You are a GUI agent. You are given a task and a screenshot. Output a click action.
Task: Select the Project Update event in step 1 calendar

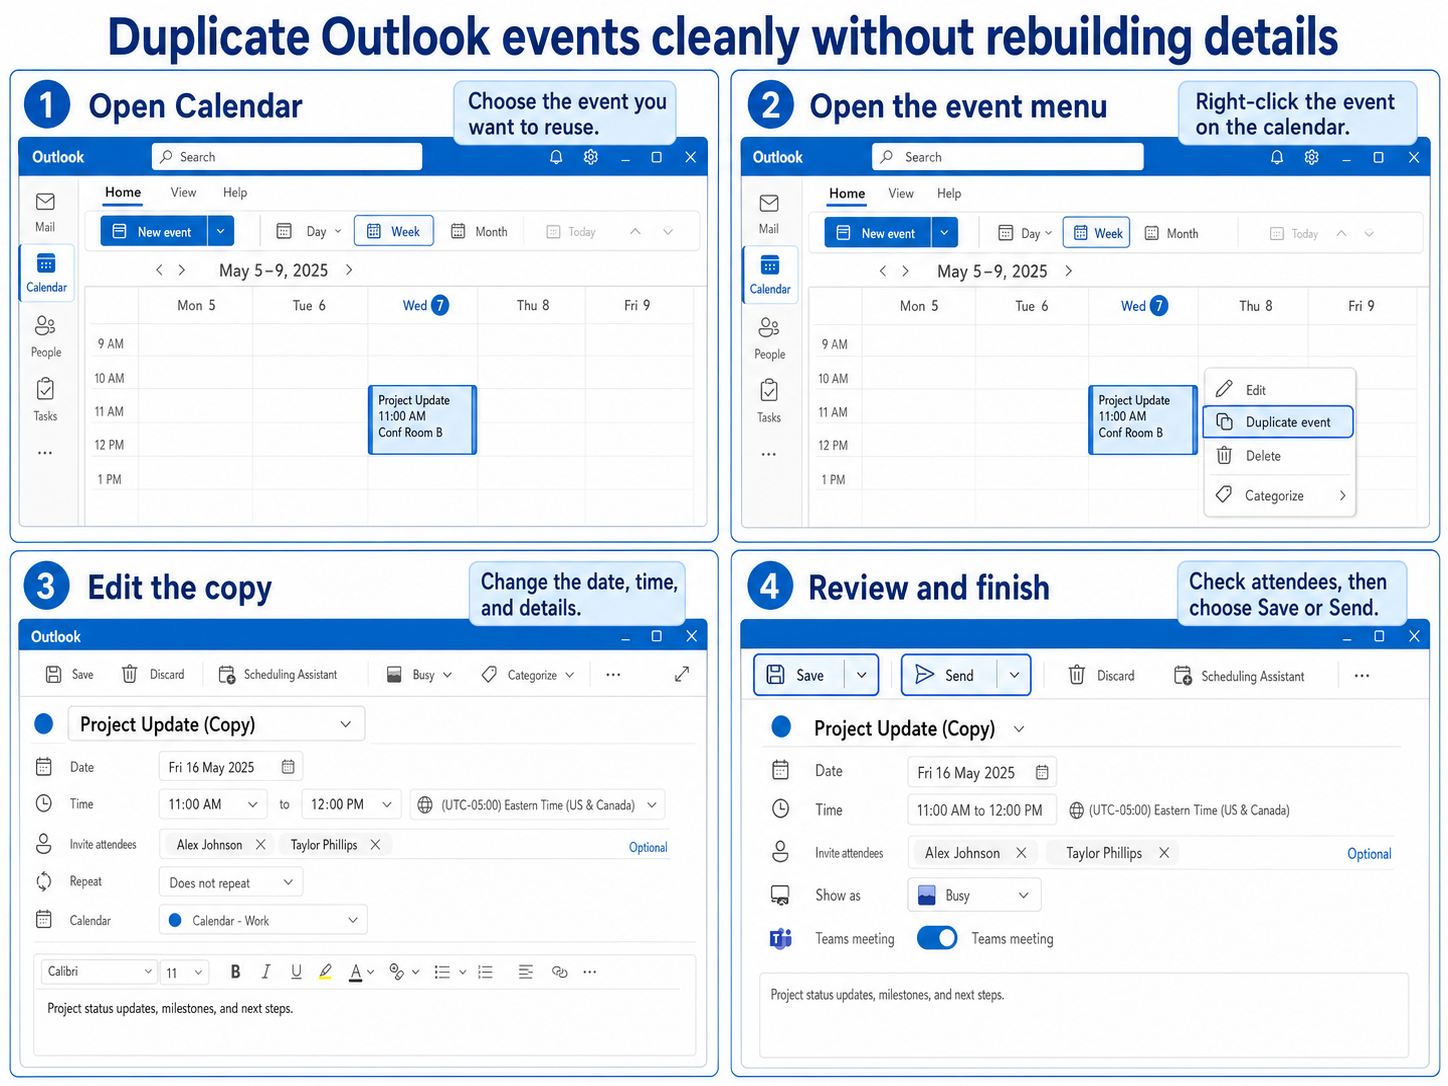coord(422,420)
